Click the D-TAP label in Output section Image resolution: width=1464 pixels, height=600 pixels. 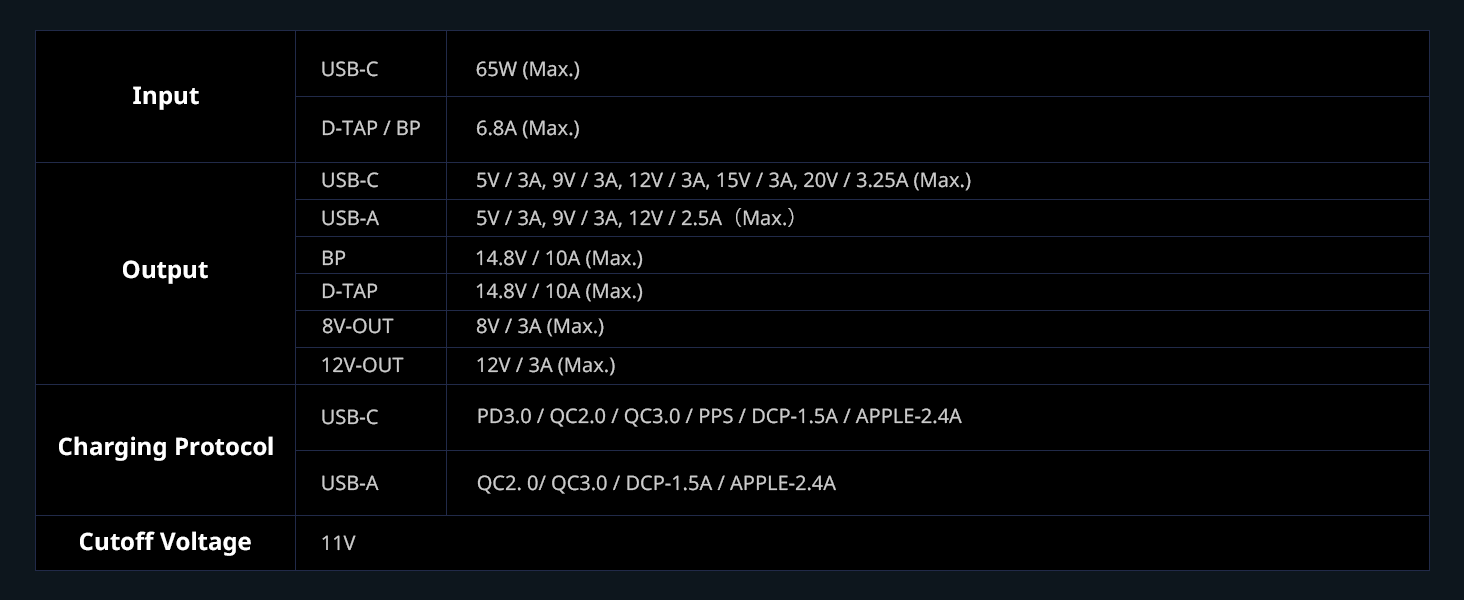click(349, 291)
